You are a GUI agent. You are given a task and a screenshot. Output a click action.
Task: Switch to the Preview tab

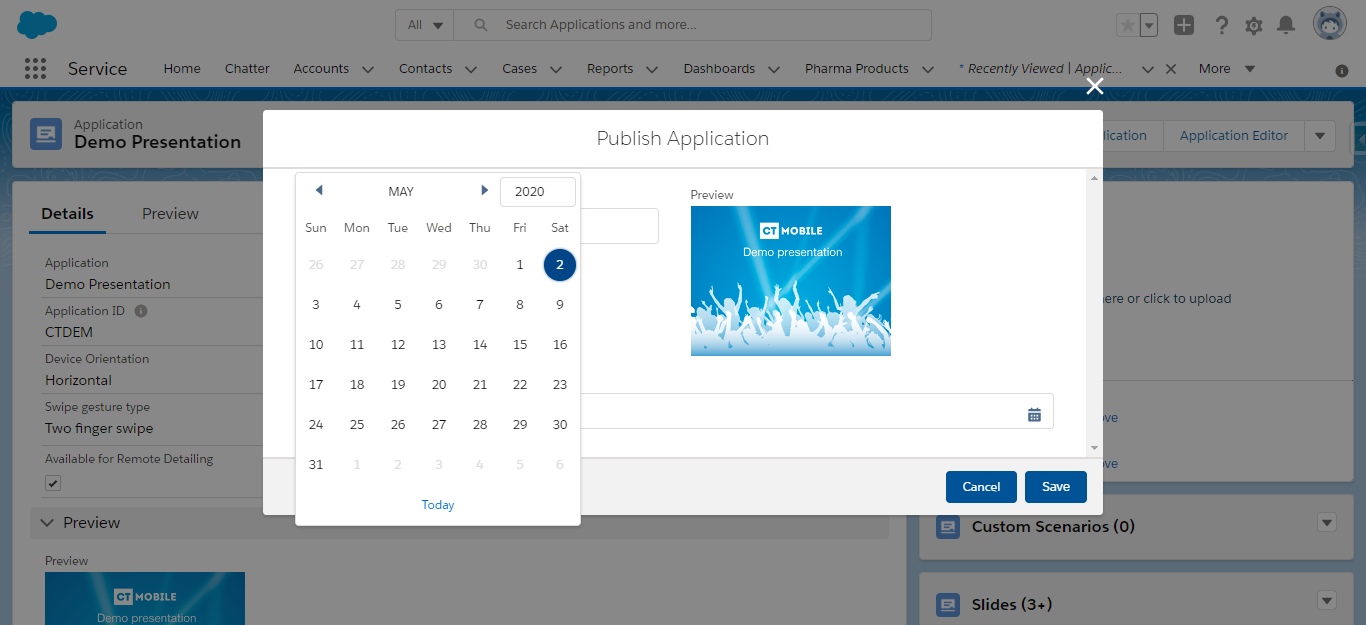(170, 213)
